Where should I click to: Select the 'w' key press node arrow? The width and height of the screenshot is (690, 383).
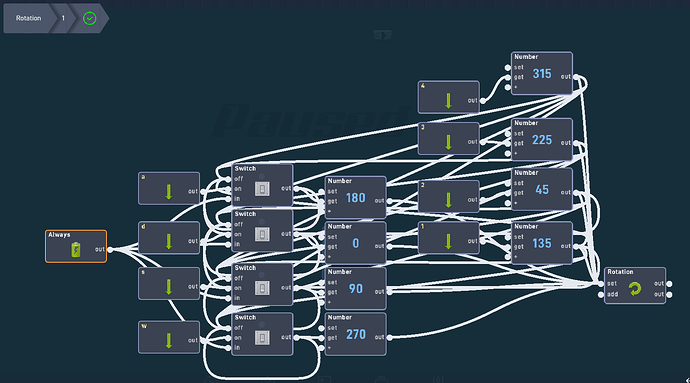click(x=169, y=341)
